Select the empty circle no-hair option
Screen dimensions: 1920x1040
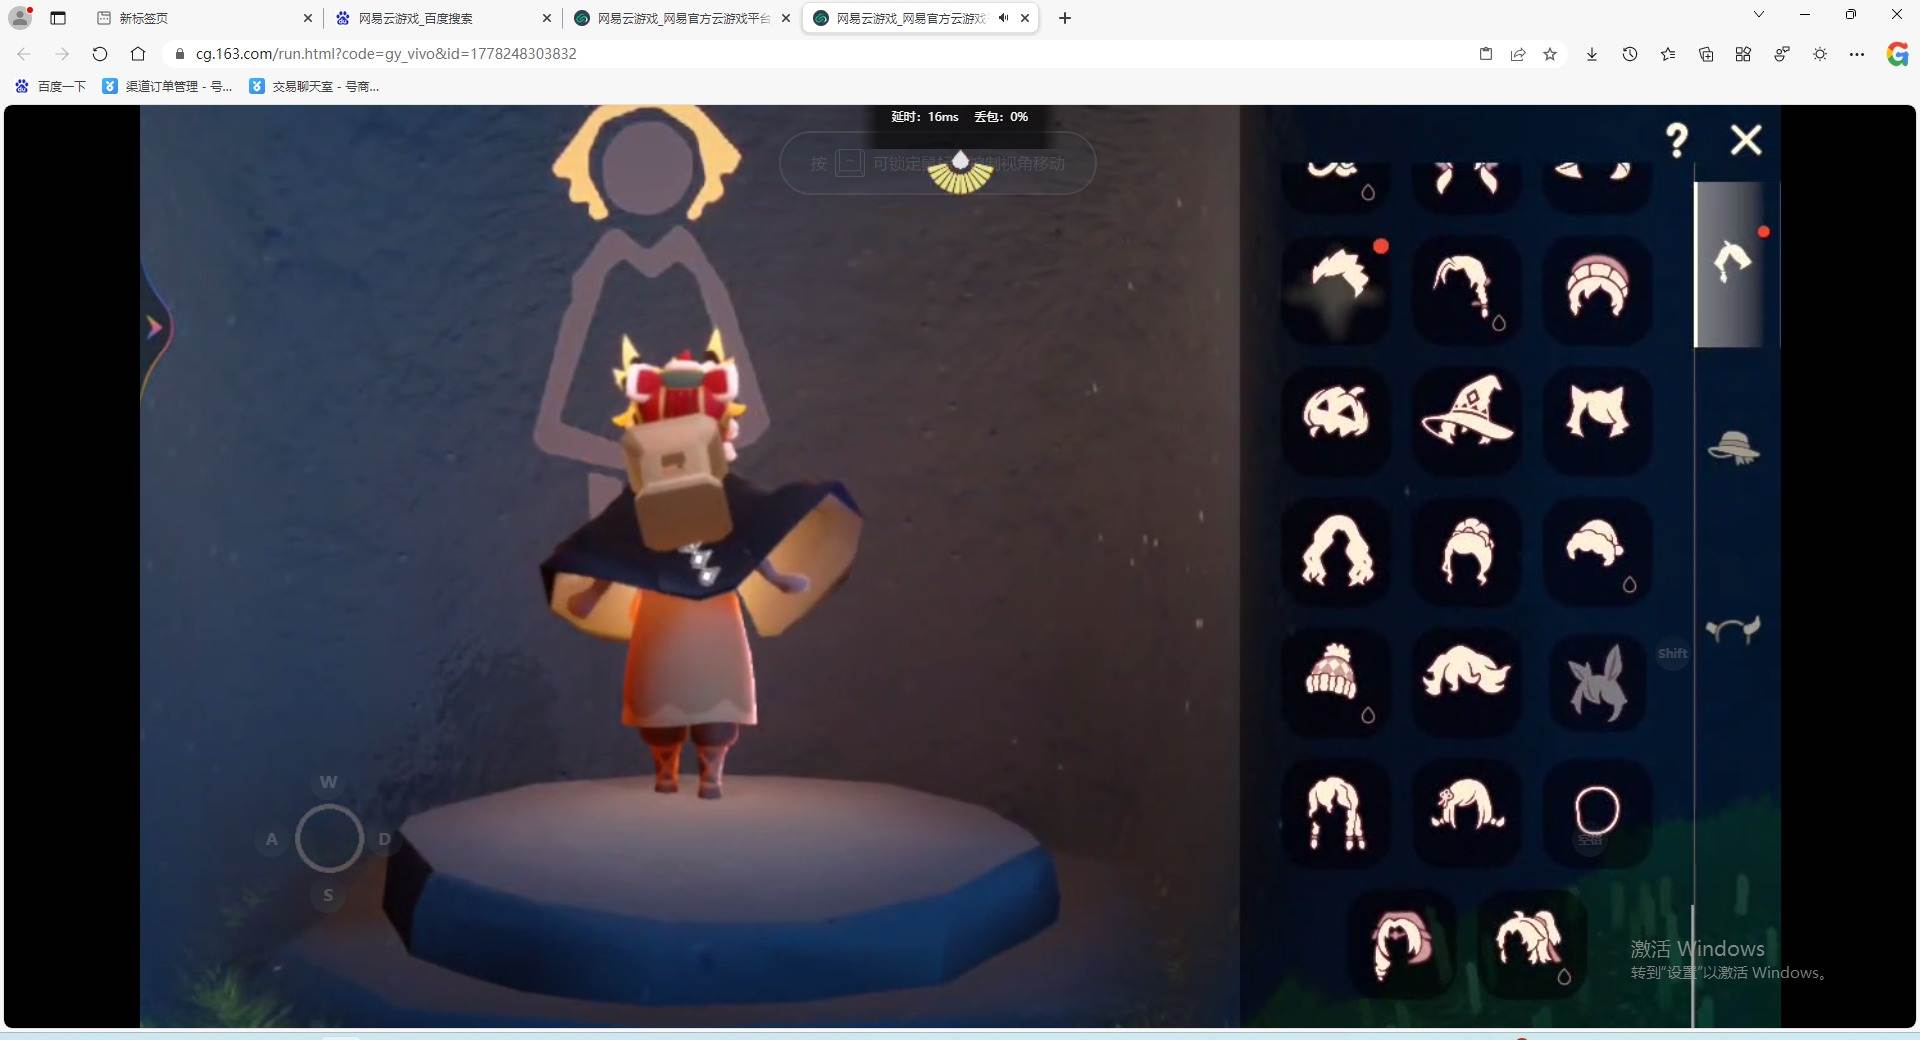pyautogui.click(x=1597, y=811)
